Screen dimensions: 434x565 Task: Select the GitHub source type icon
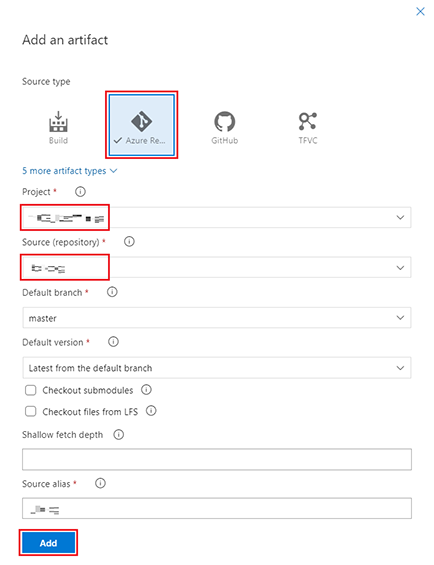[225, 128]
